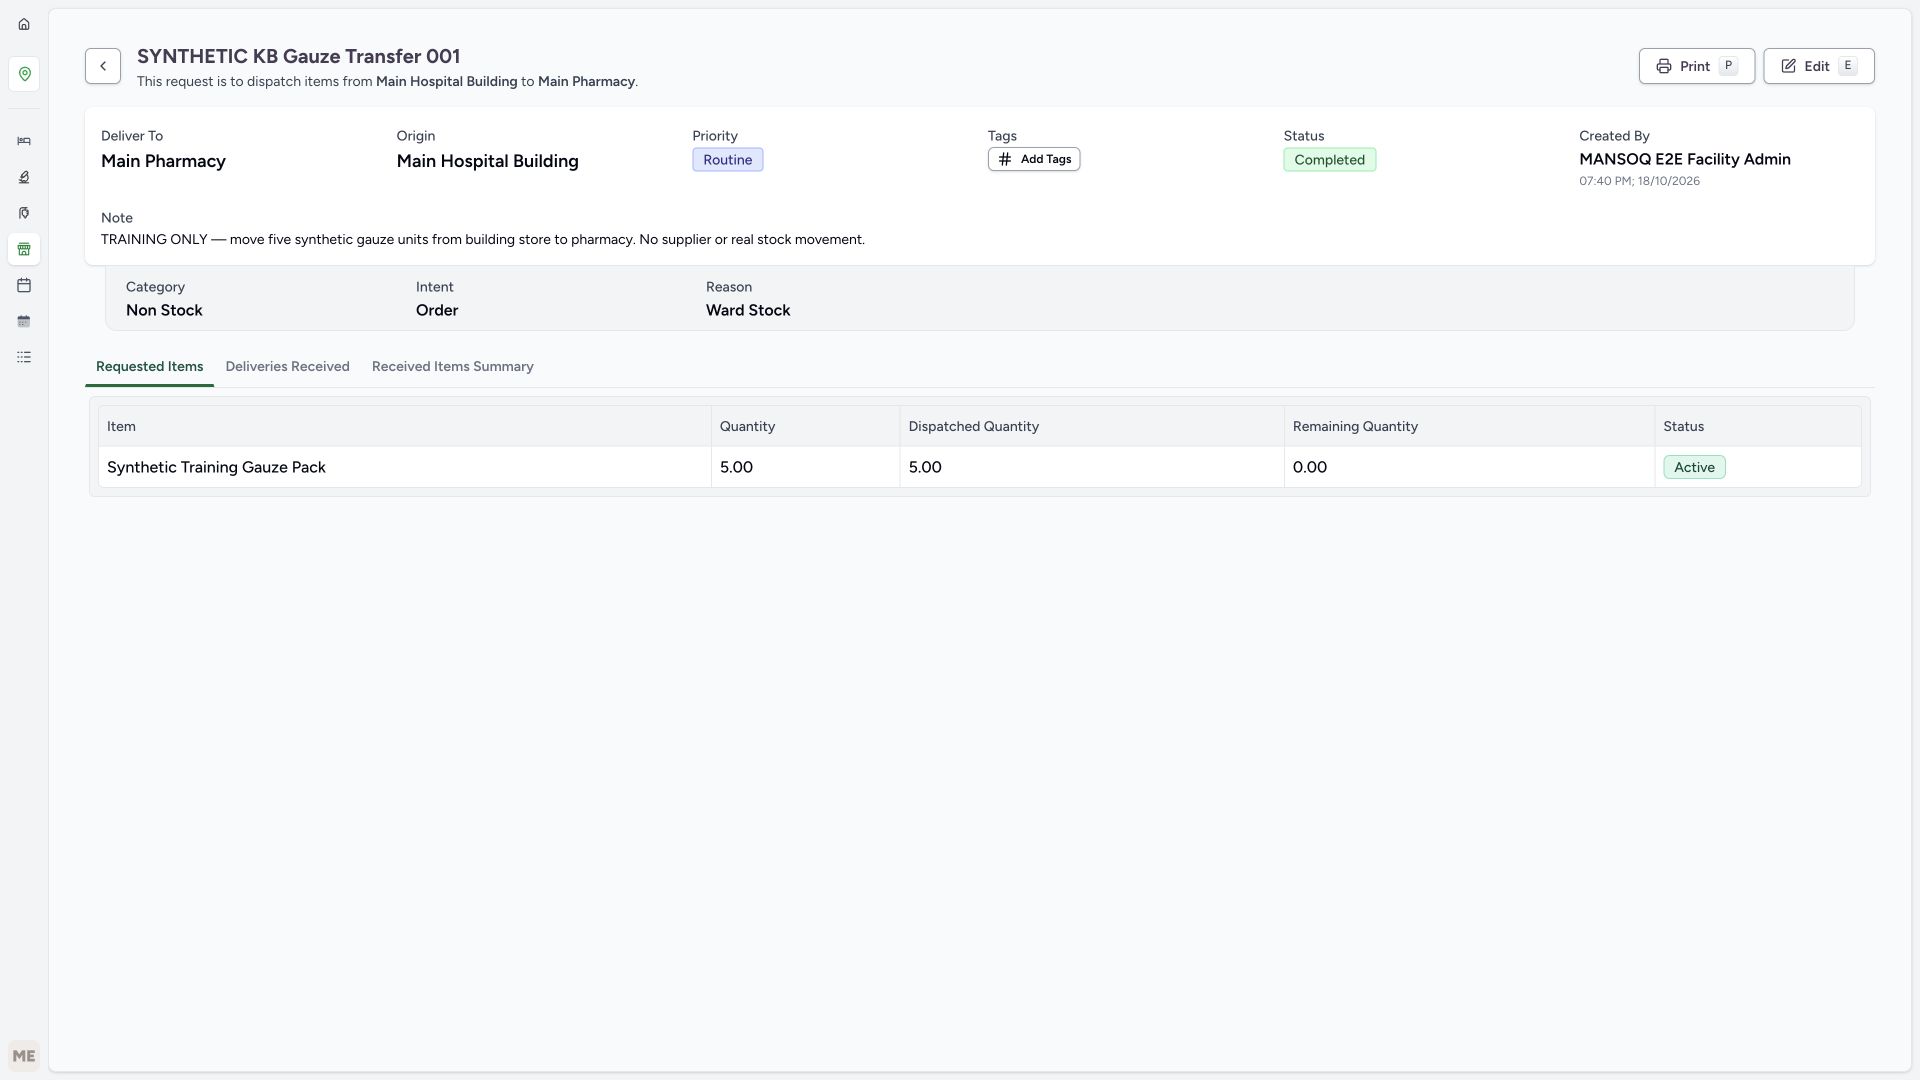Click Add Tags button
Viewport: 1920px width, 1080px height.
pyautogui.click(x=1034, y=159)
